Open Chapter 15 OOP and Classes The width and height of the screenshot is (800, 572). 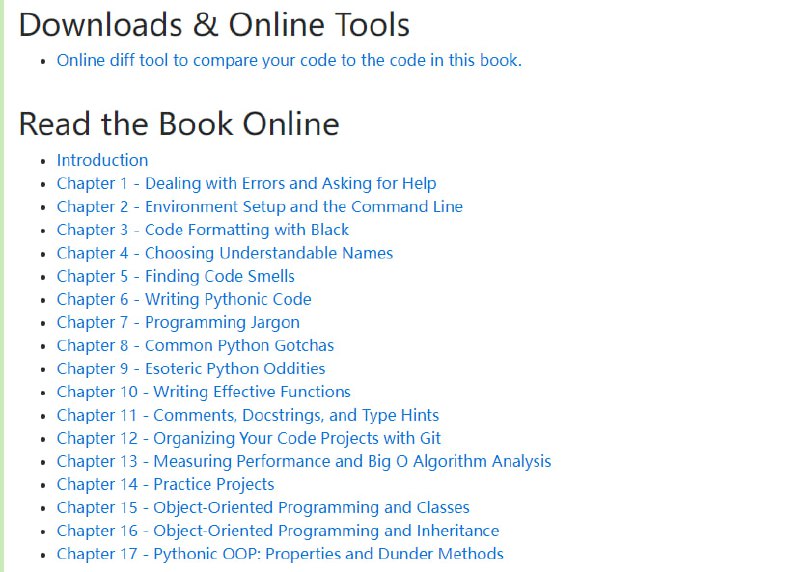pos(263,507)
